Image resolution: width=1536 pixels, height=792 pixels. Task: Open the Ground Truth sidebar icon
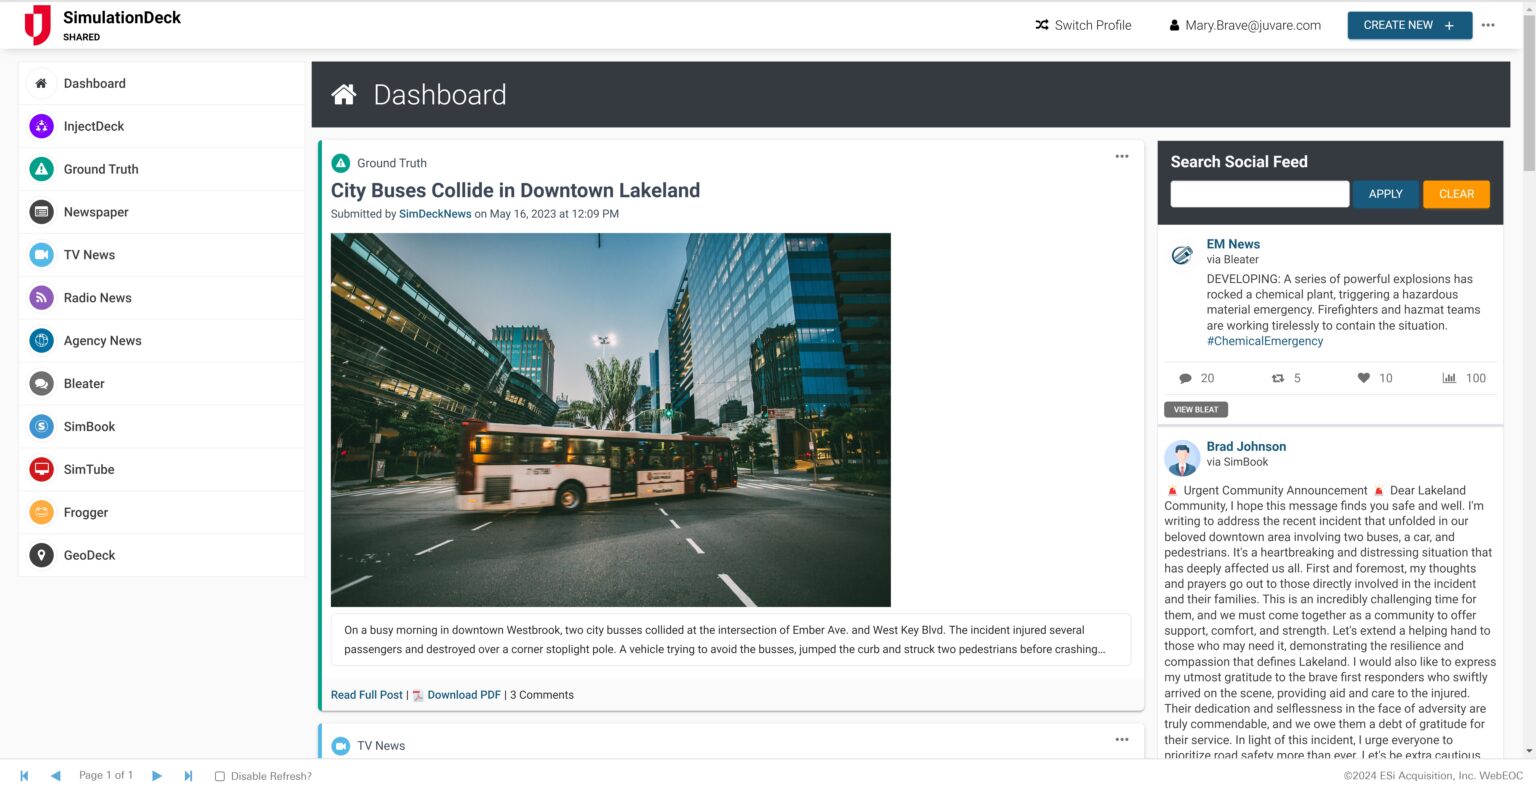(41, 169)
